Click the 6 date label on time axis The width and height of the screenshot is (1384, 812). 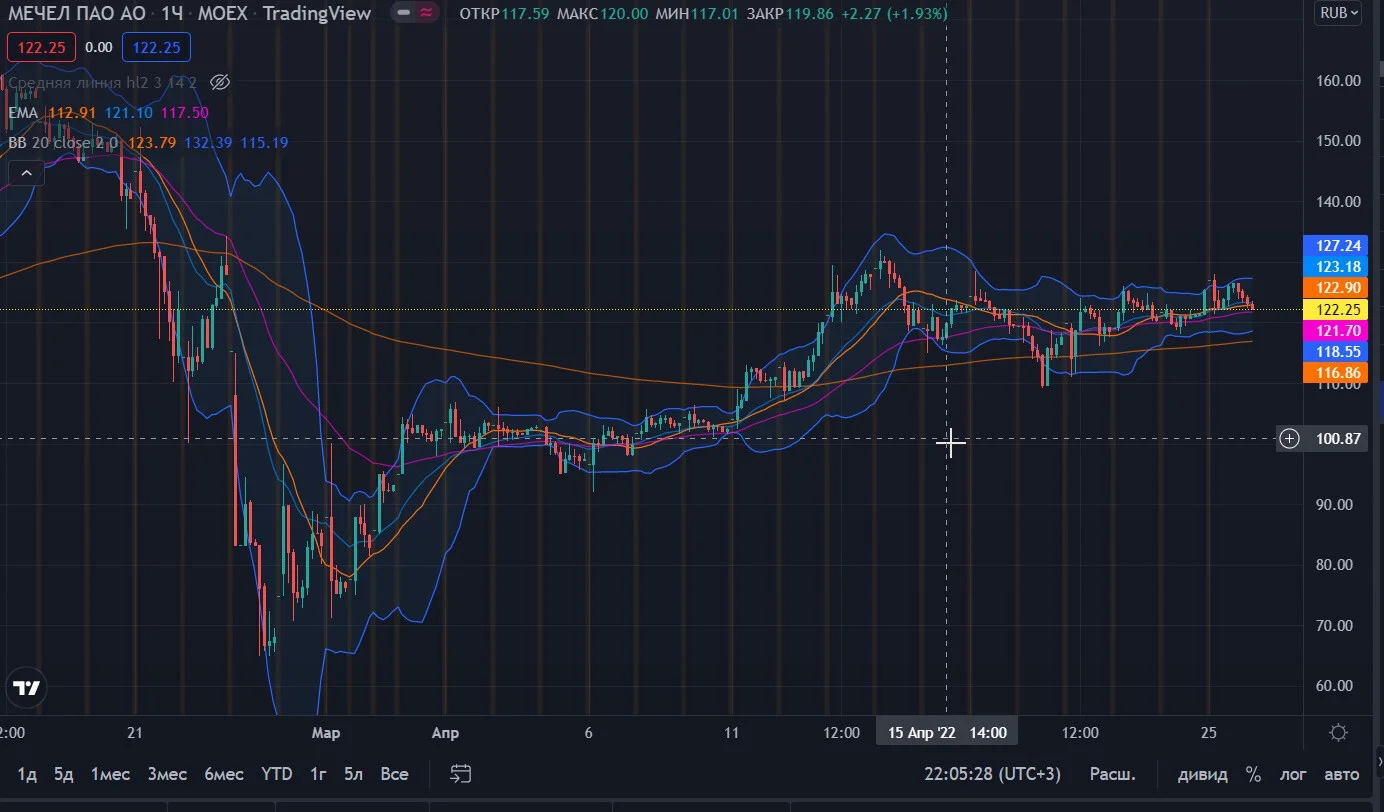tap(589, 733)
